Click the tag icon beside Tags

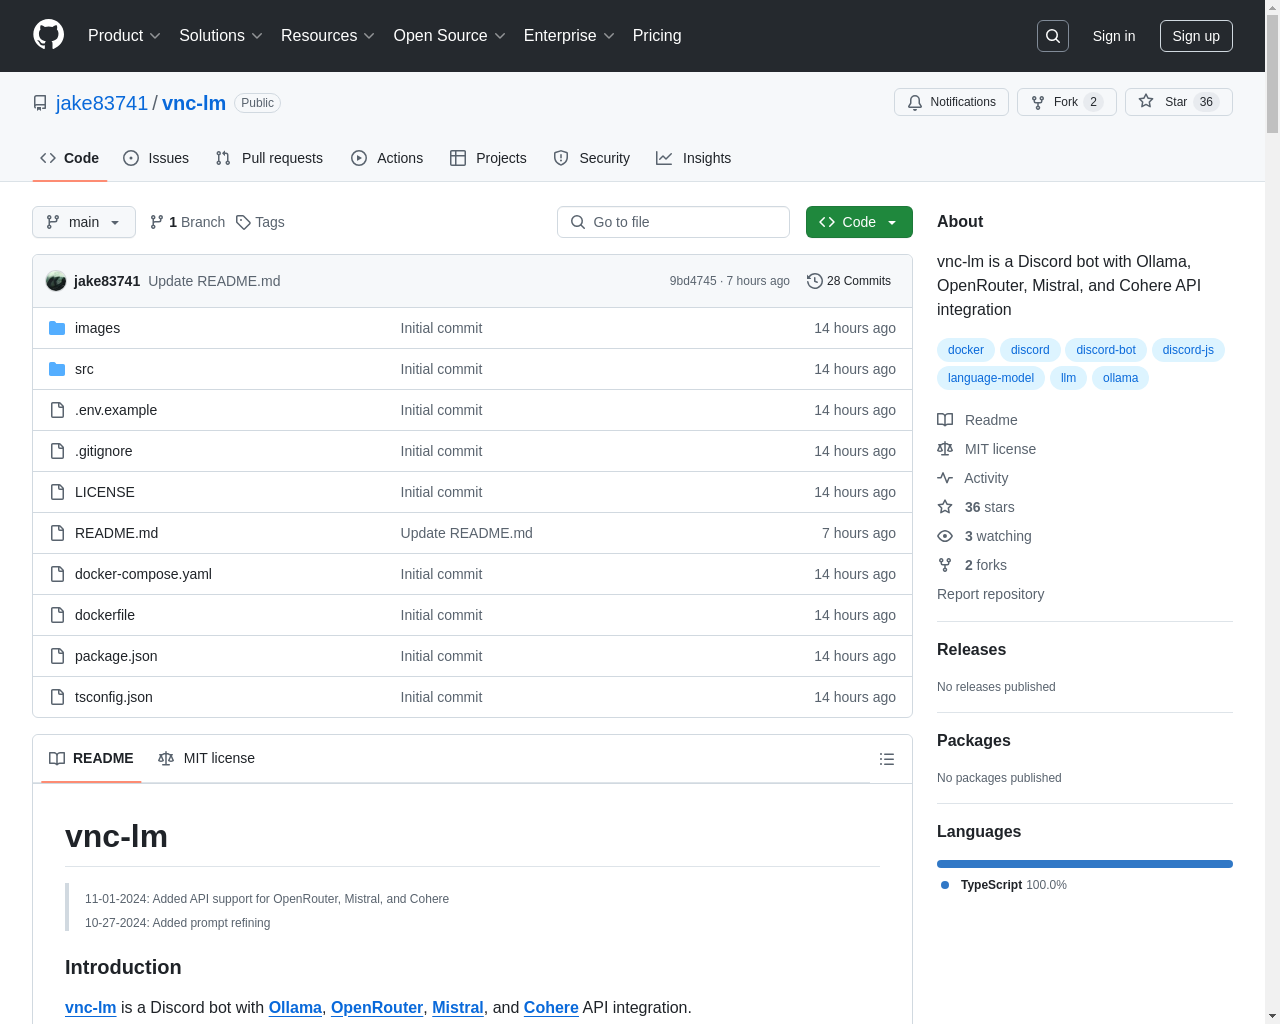(x=243, y=222)
